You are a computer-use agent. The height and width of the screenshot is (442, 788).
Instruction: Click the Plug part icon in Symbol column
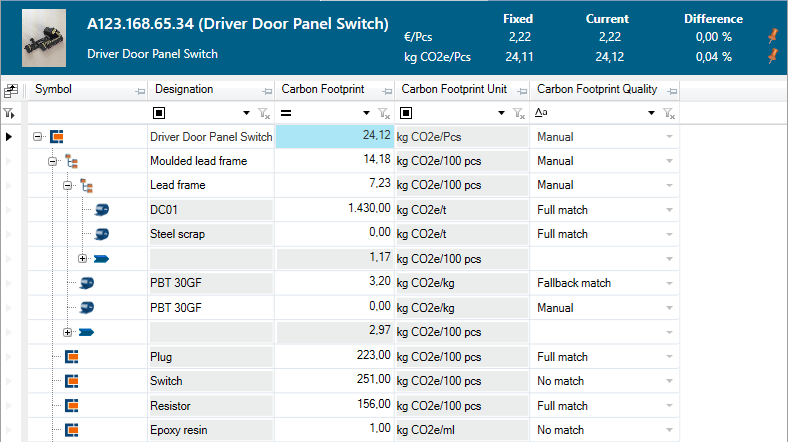(x=71, y=356)
